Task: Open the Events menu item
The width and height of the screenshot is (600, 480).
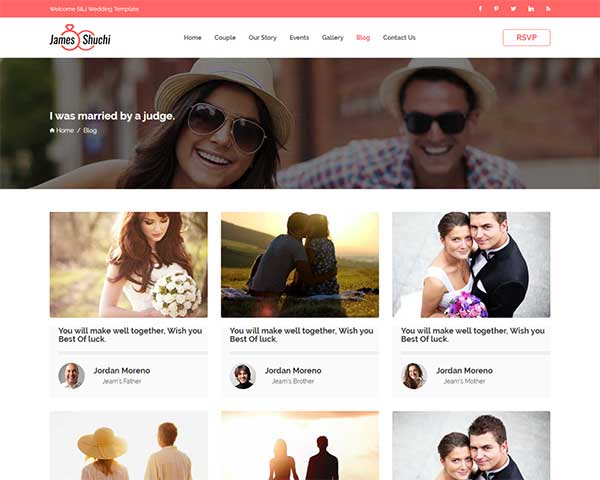Action: pyautogui.click(x=299, y=38)
